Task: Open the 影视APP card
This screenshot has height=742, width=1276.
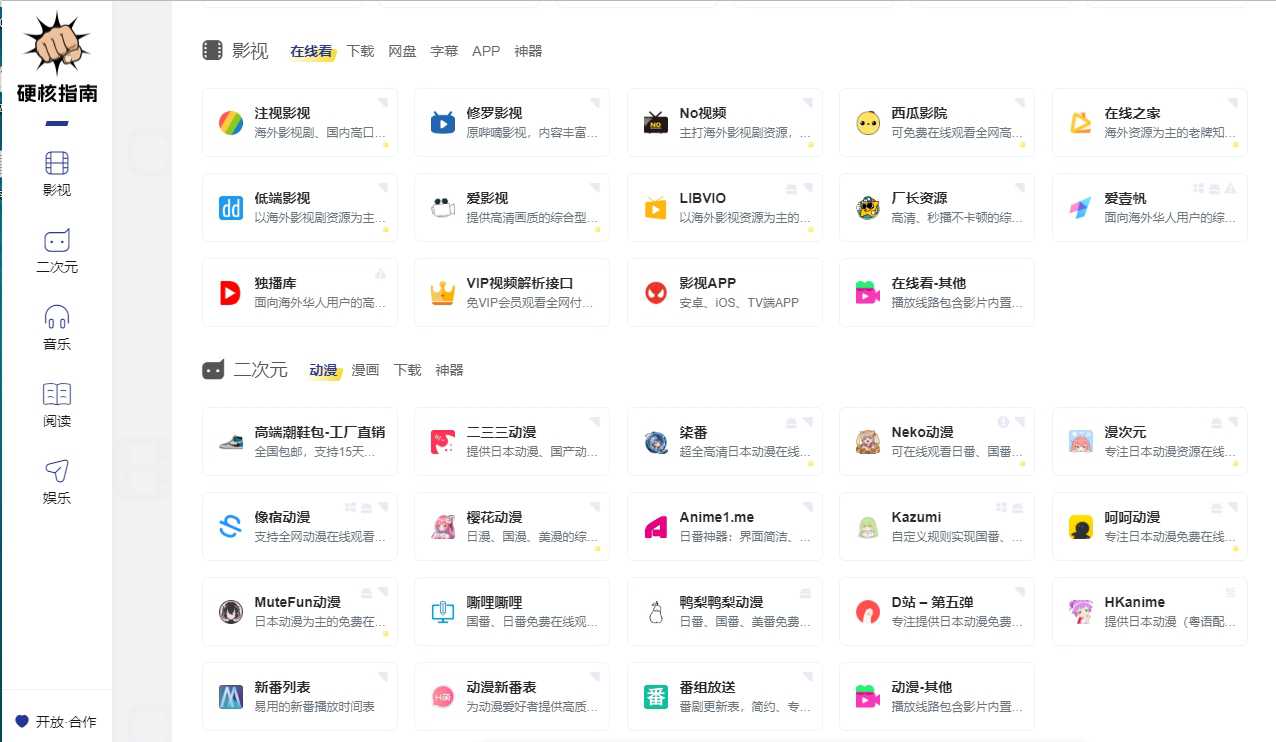Action: tap(724, 292)
